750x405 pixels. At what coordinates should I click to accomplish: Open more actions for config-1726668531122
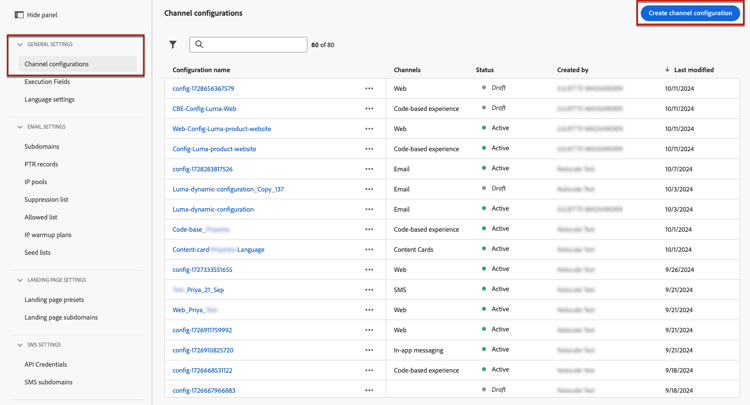pyautogui.click(x=369, y=370)
